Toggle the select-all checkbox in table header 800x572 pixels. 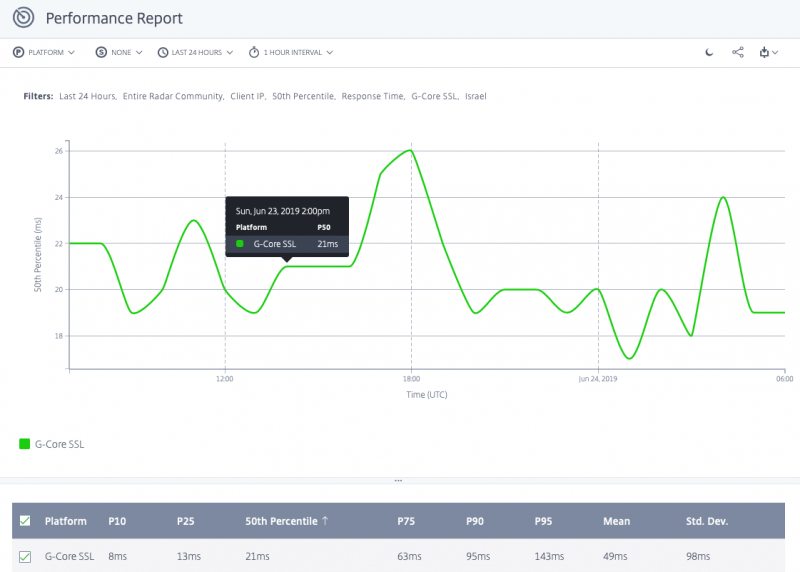(25, 521)
